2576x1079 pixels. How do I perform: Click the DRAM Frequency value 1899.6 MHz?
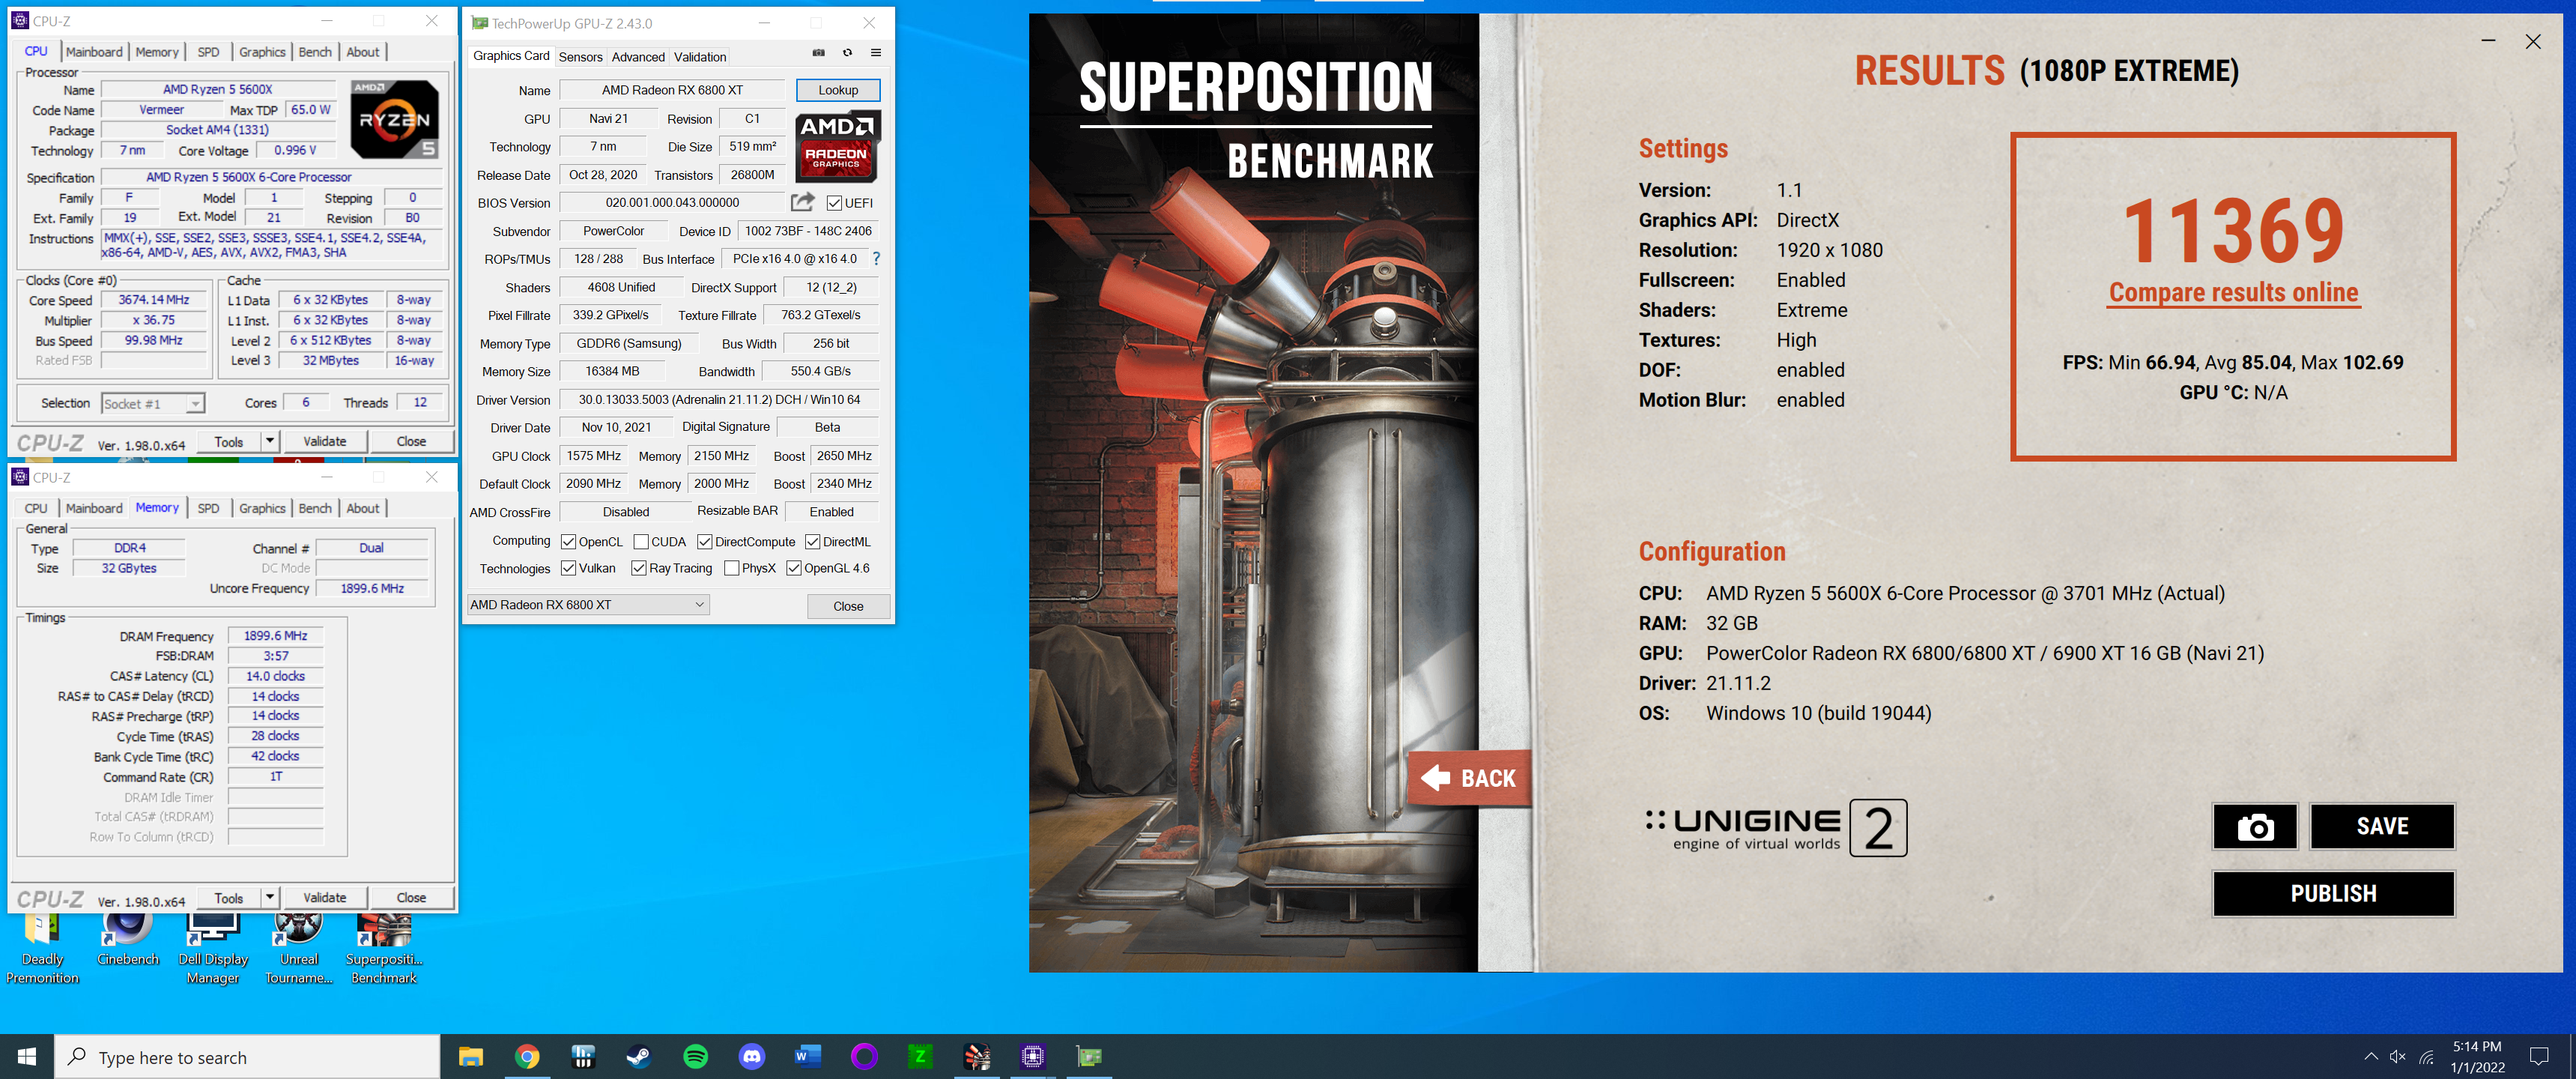pos(276,636)
